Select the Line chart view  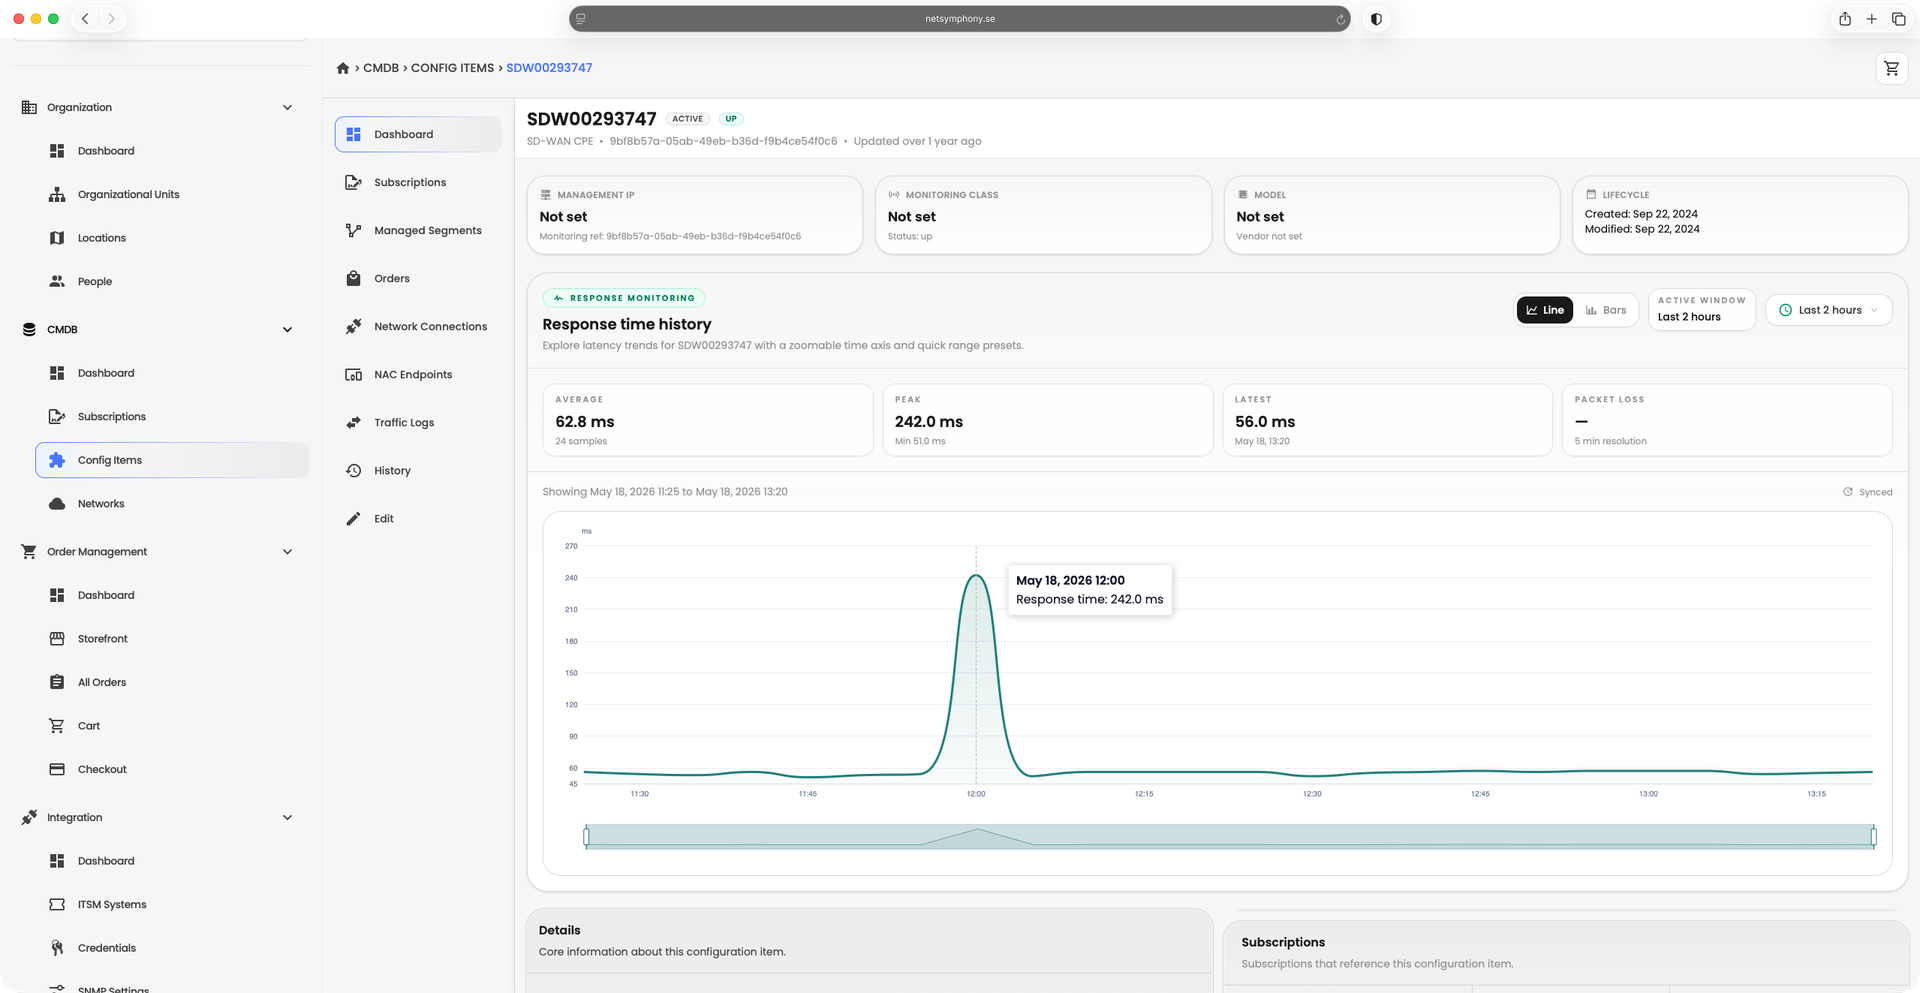(1545, 310)
